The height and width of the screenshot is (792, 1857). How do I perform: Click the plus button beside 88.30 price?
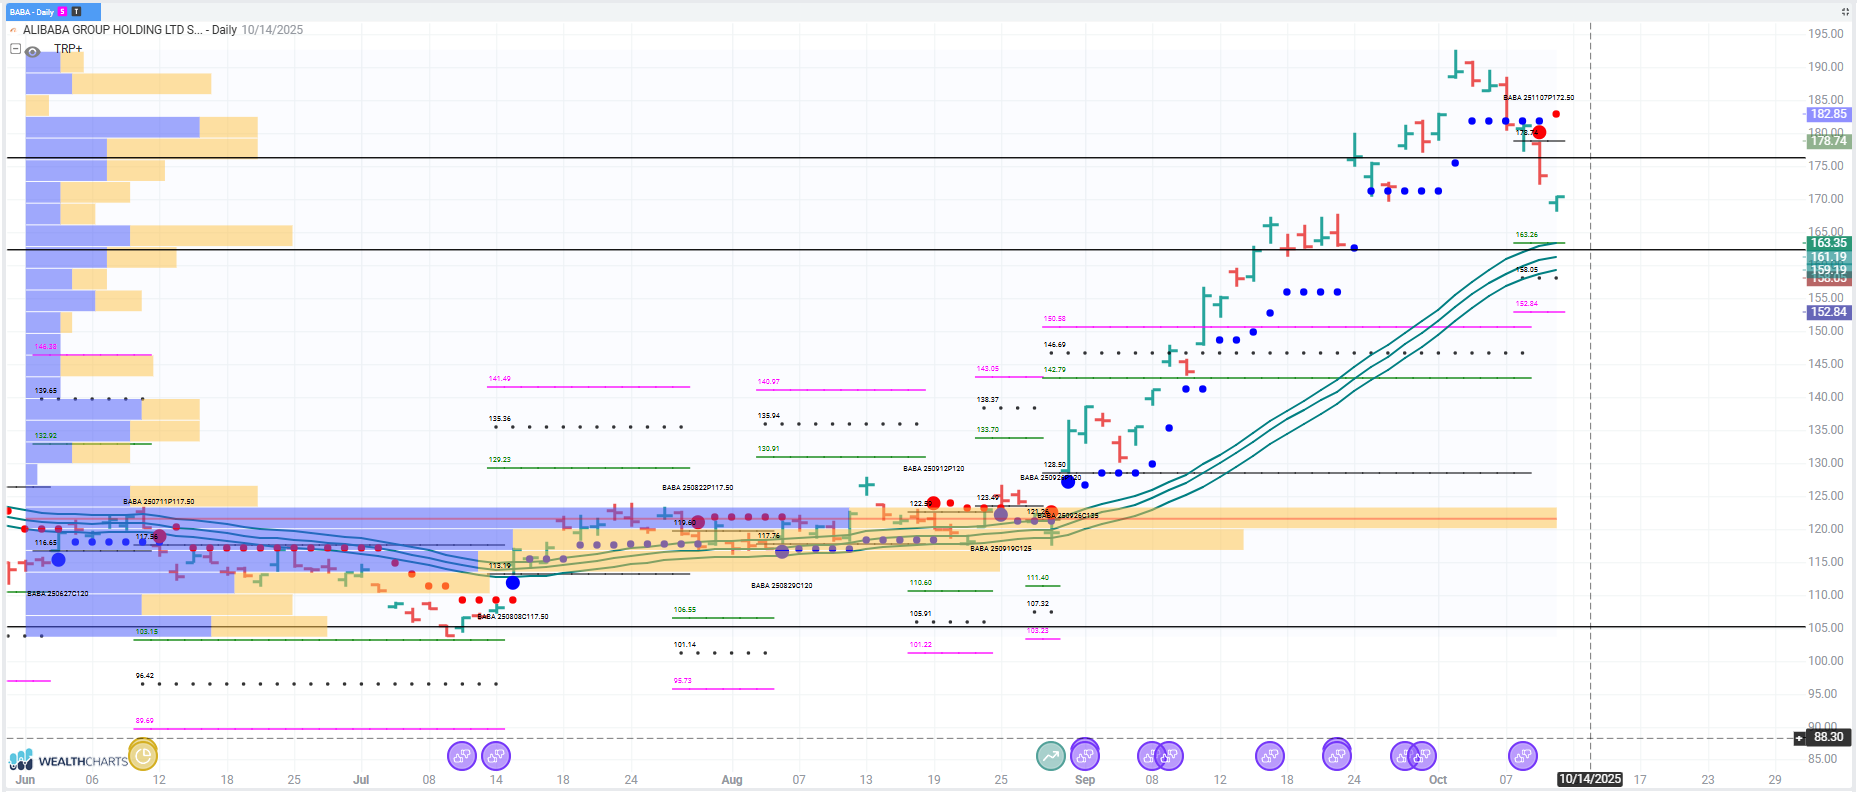click(1799, 738)
